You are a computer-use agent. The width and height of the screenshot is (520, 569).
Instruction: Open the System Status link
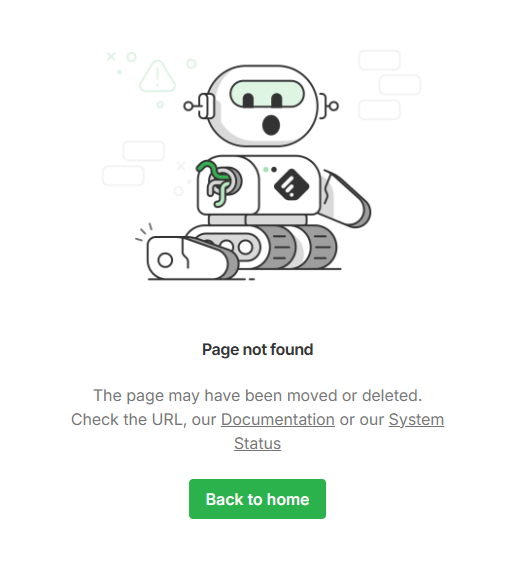click(x=339, y=431)
